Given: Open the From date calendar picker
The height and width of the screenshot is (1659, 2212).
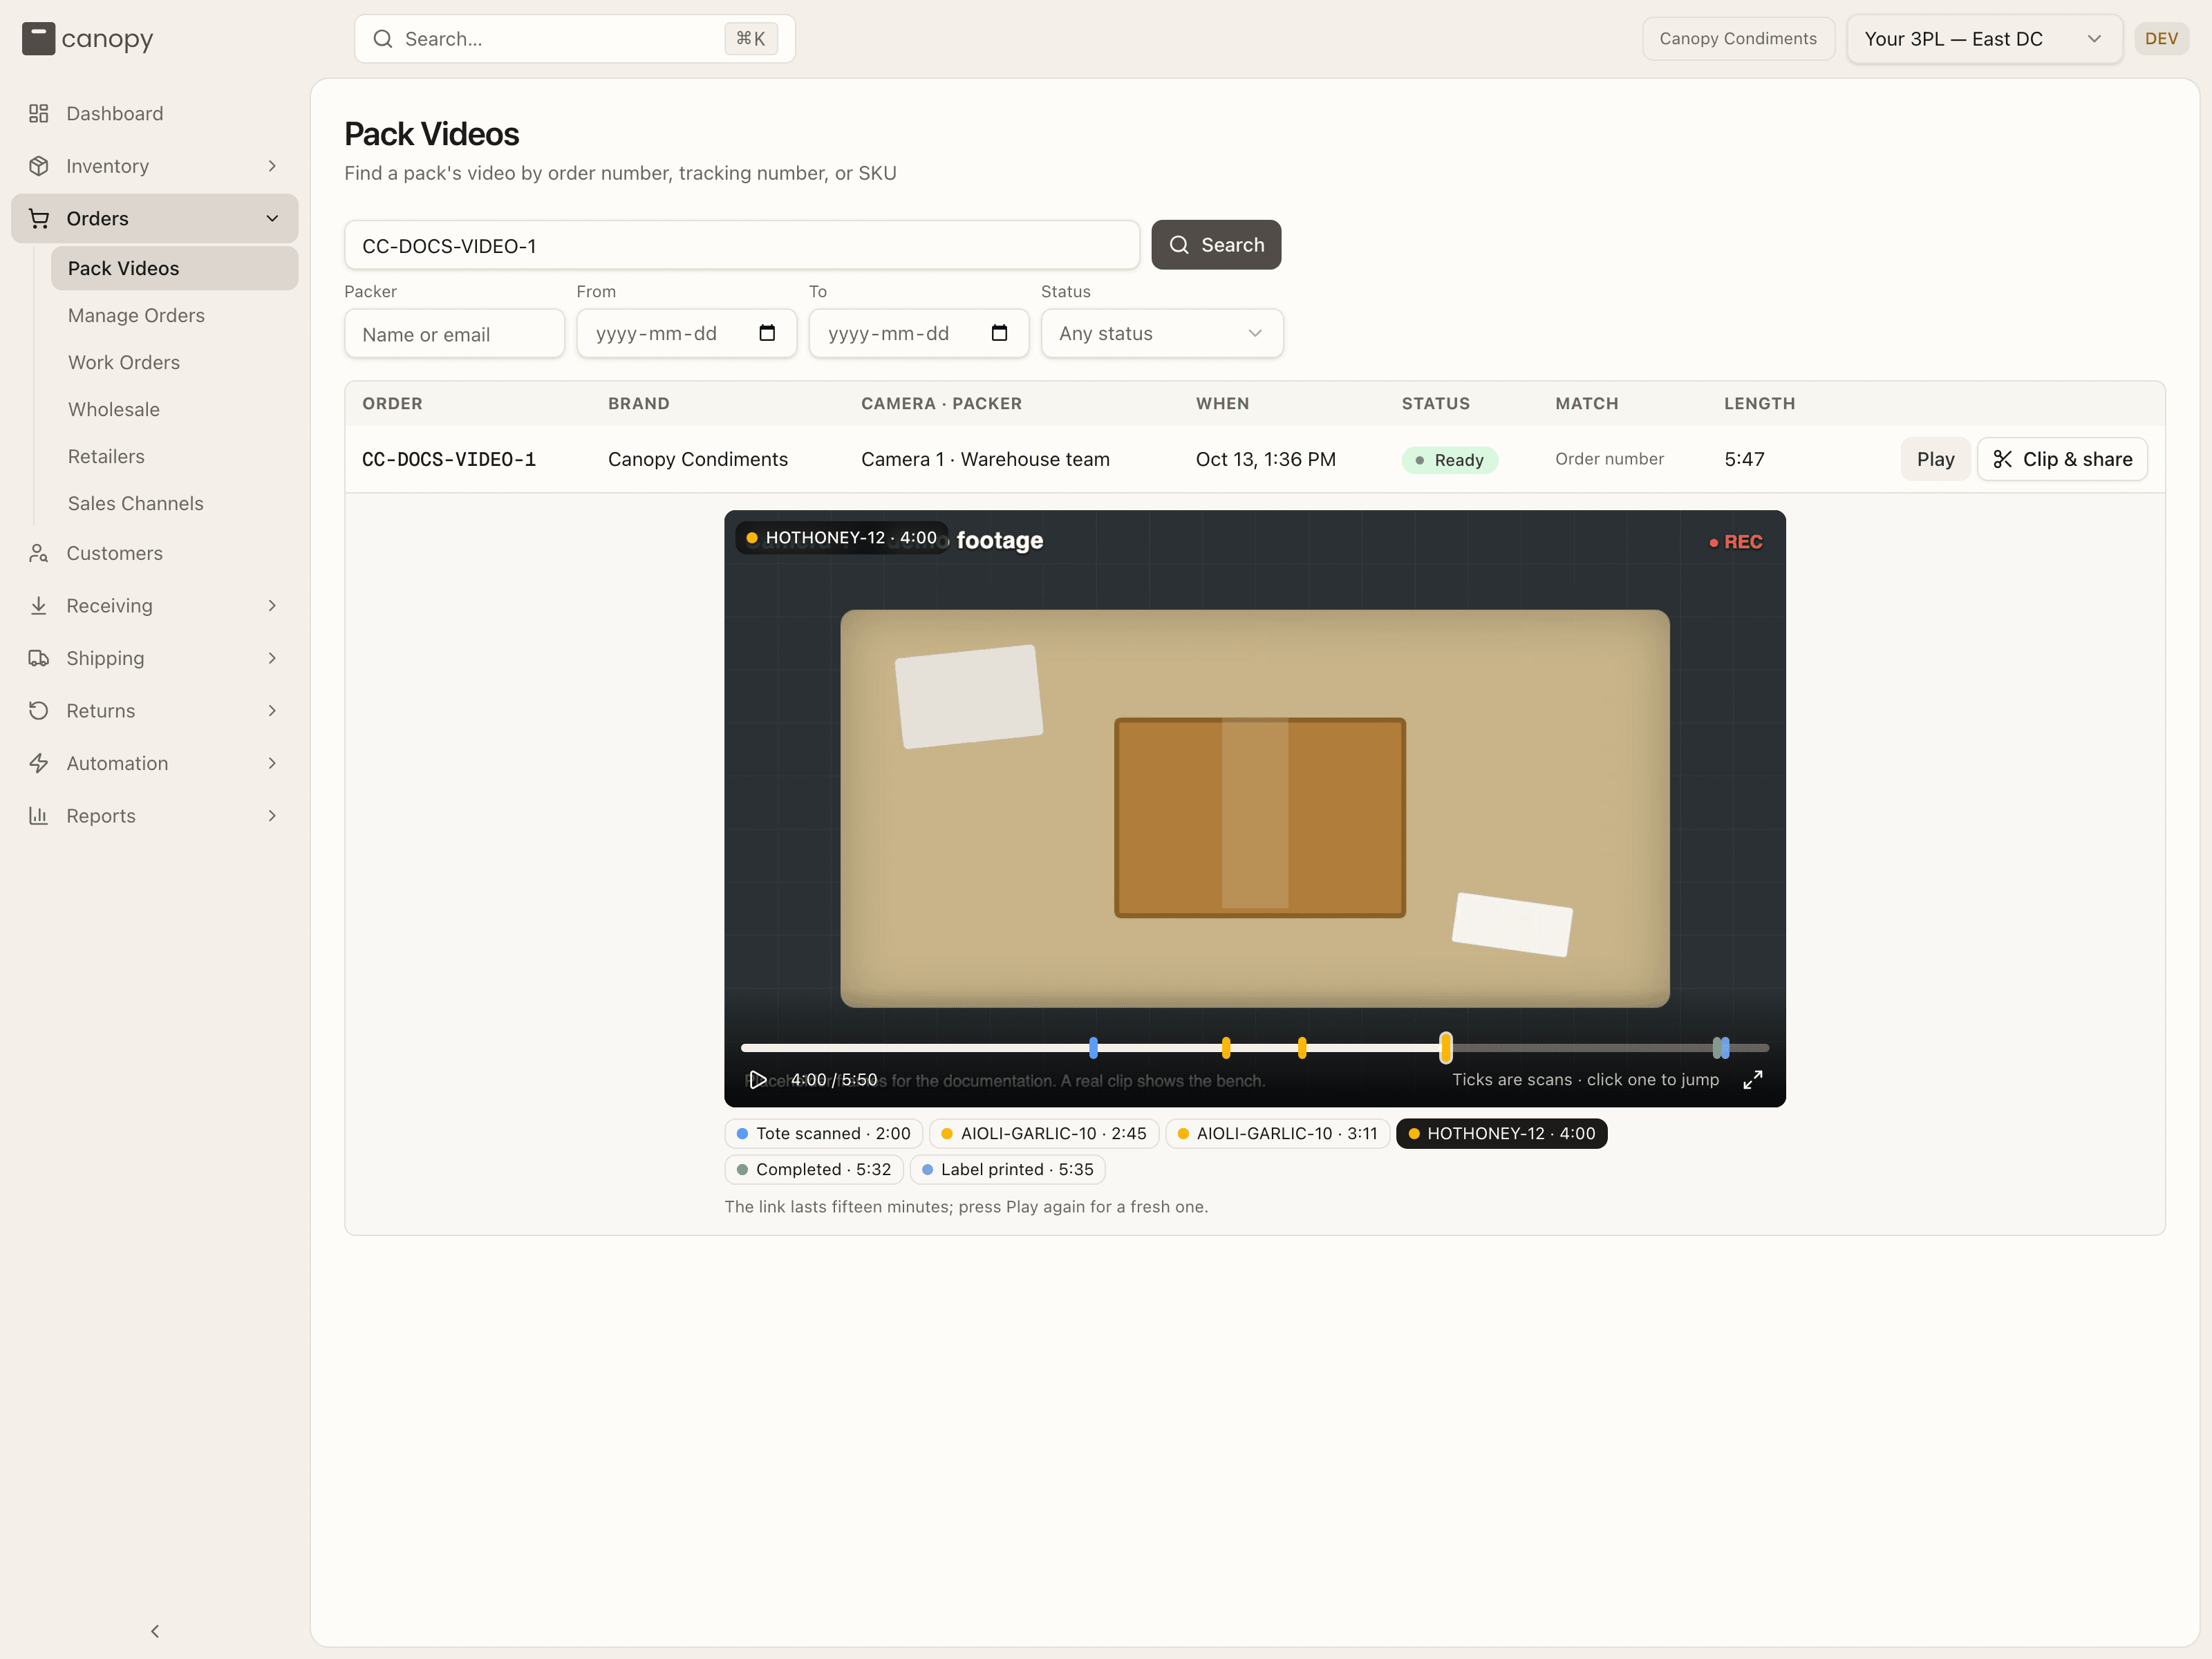Looking at the screenshot, I should point(767,333).
